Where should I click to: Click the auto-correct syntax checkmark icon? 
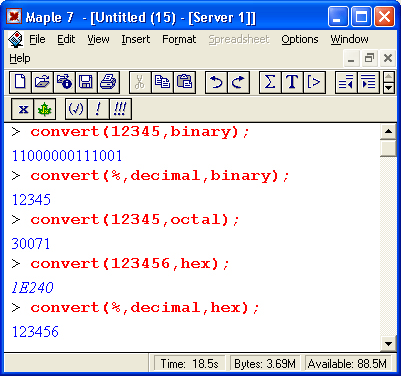click(x=76, y=109)
